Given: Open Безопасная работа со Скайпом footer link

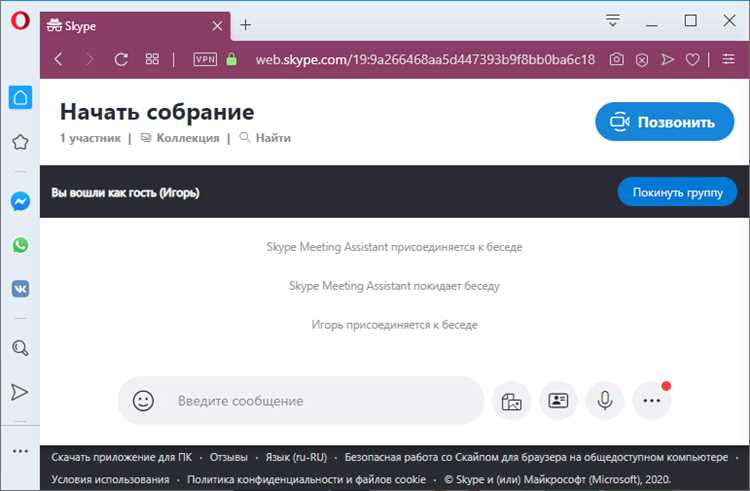Looking at the screenshot, I should [536, 458].
